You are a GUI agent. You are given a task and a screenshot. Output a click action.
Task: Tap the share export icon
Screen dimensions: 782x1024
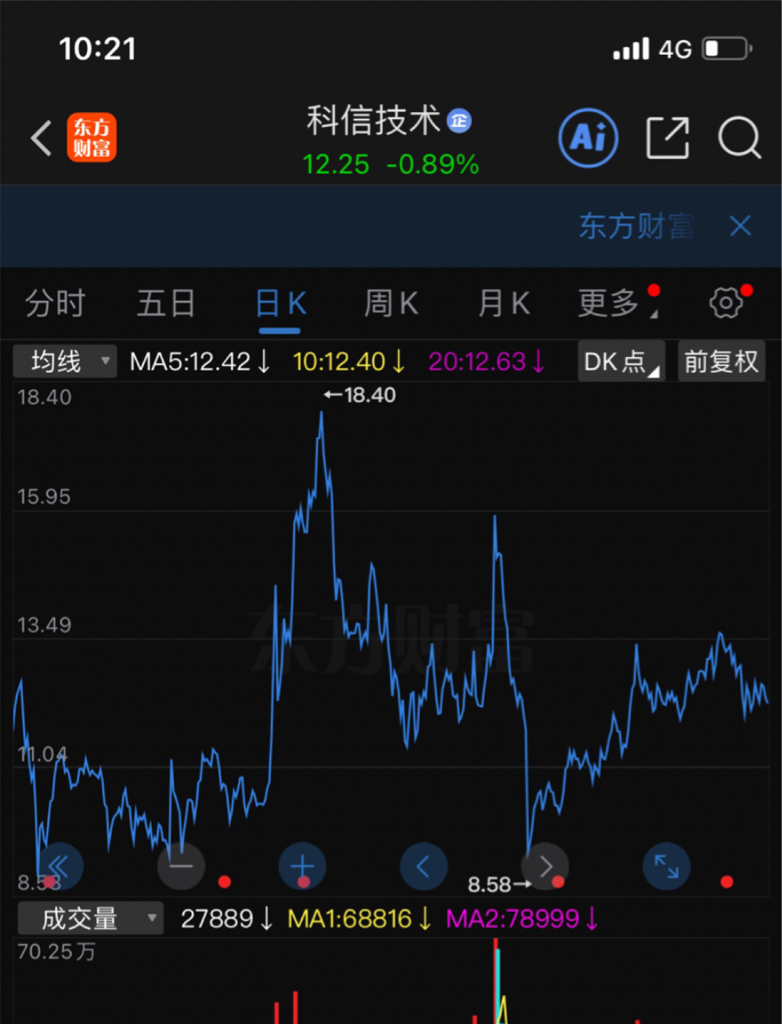[x=668, y=138]
